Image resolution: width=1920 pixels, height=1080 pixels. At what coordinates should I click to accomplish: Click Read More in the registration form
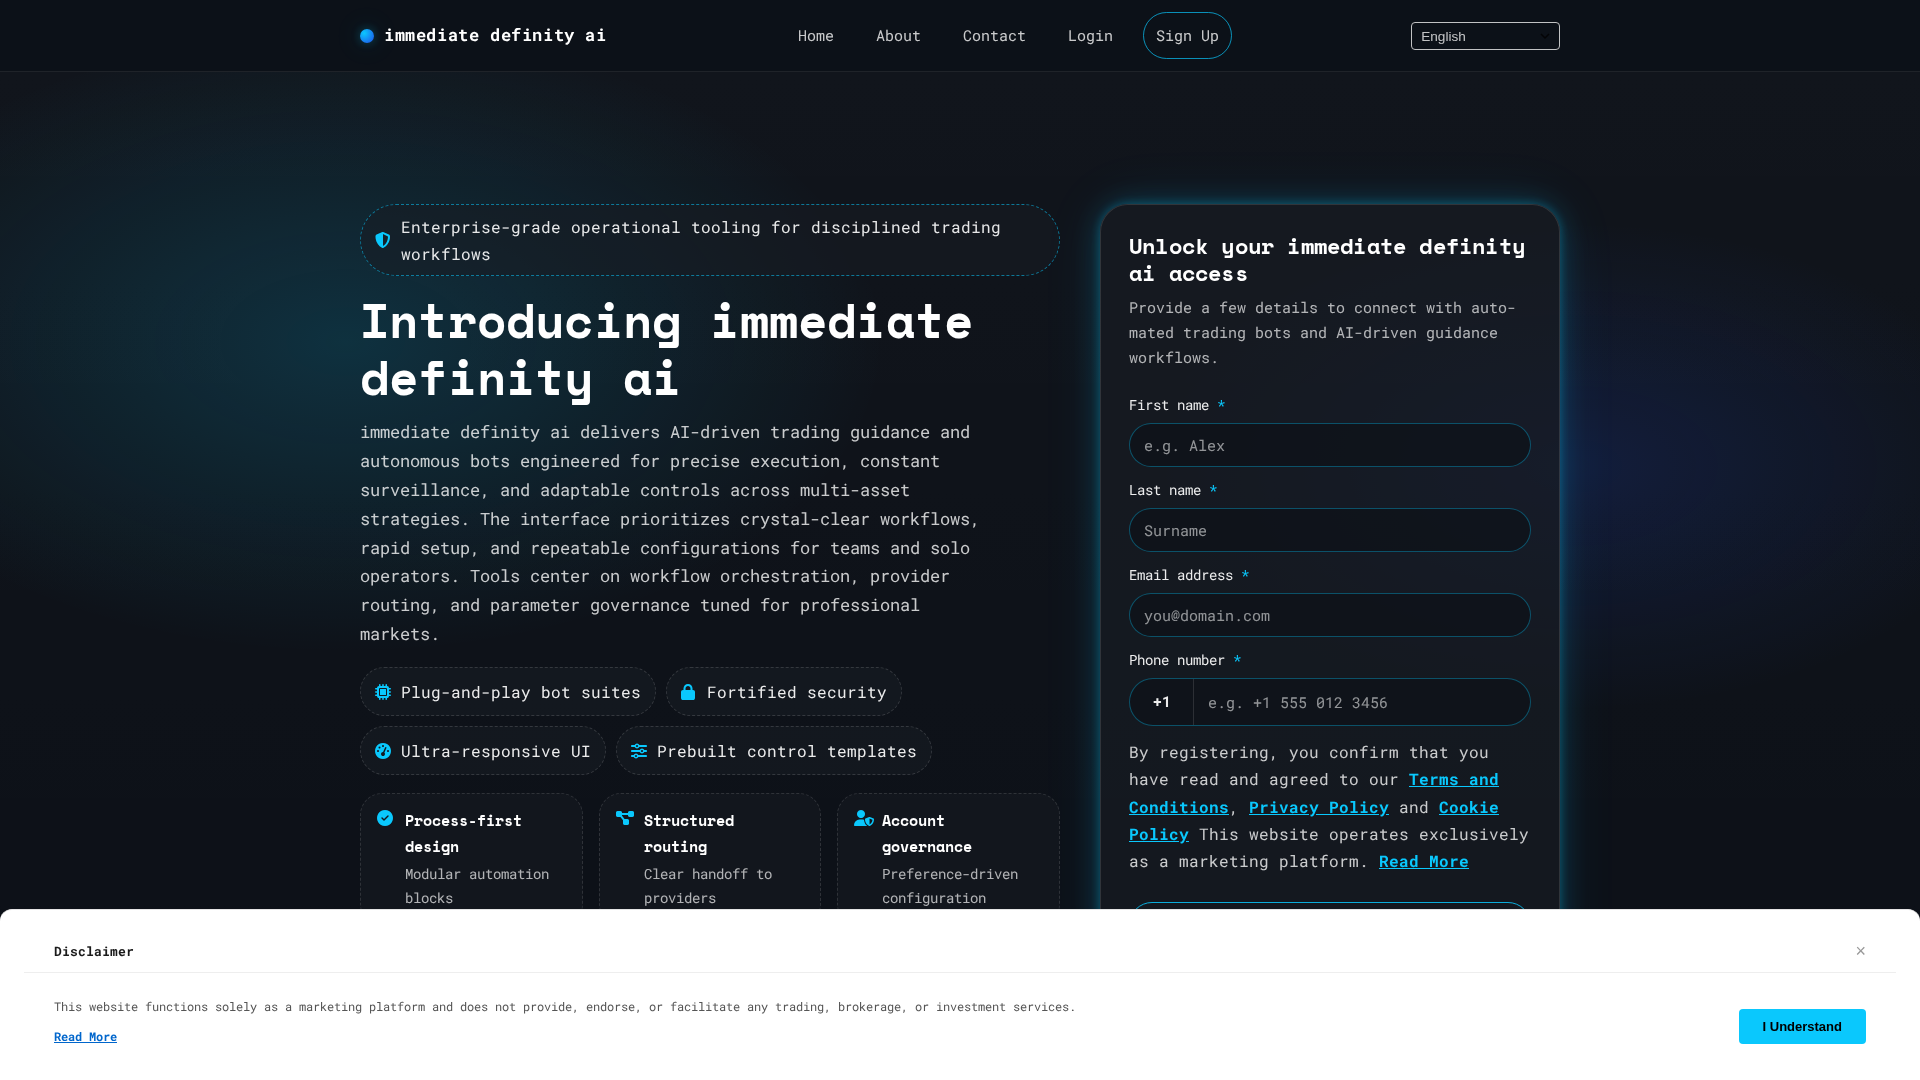1424,861
